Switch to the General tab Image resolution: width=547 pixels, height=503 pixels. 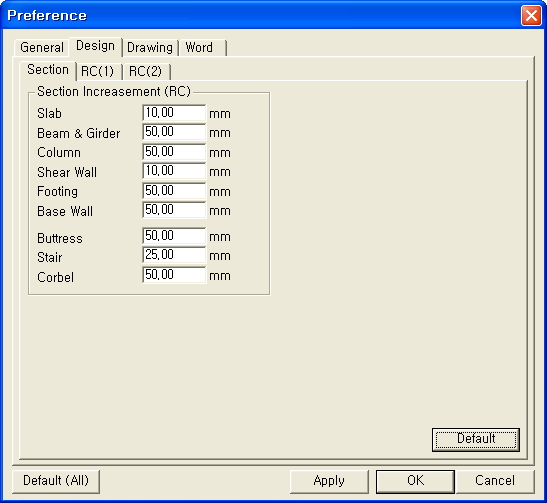point(42,47)
